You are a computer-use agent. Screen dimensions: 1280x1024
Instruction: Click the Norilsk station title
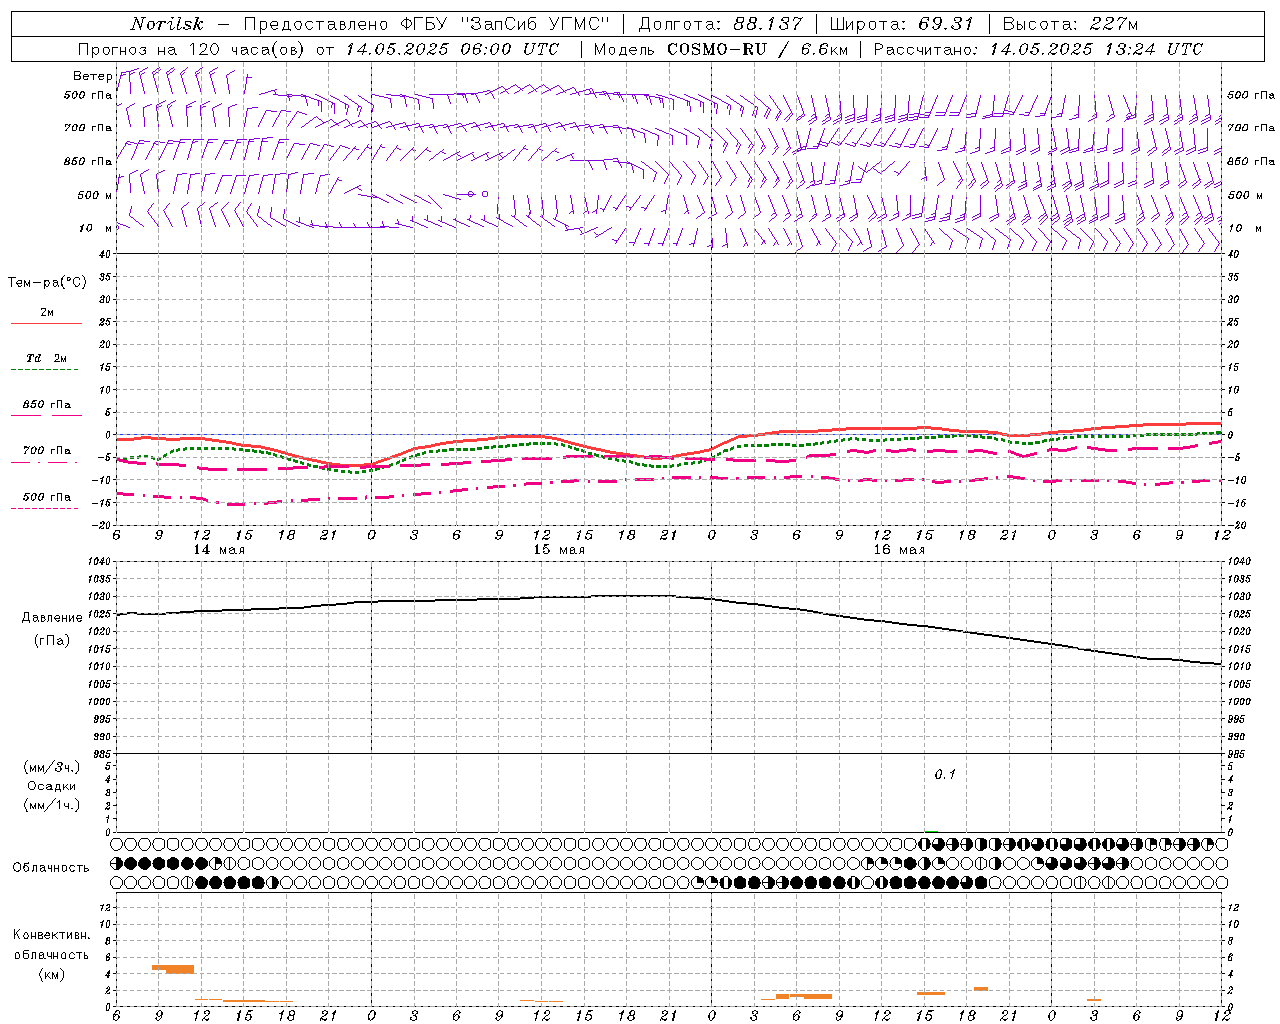[x=167, y=24]
